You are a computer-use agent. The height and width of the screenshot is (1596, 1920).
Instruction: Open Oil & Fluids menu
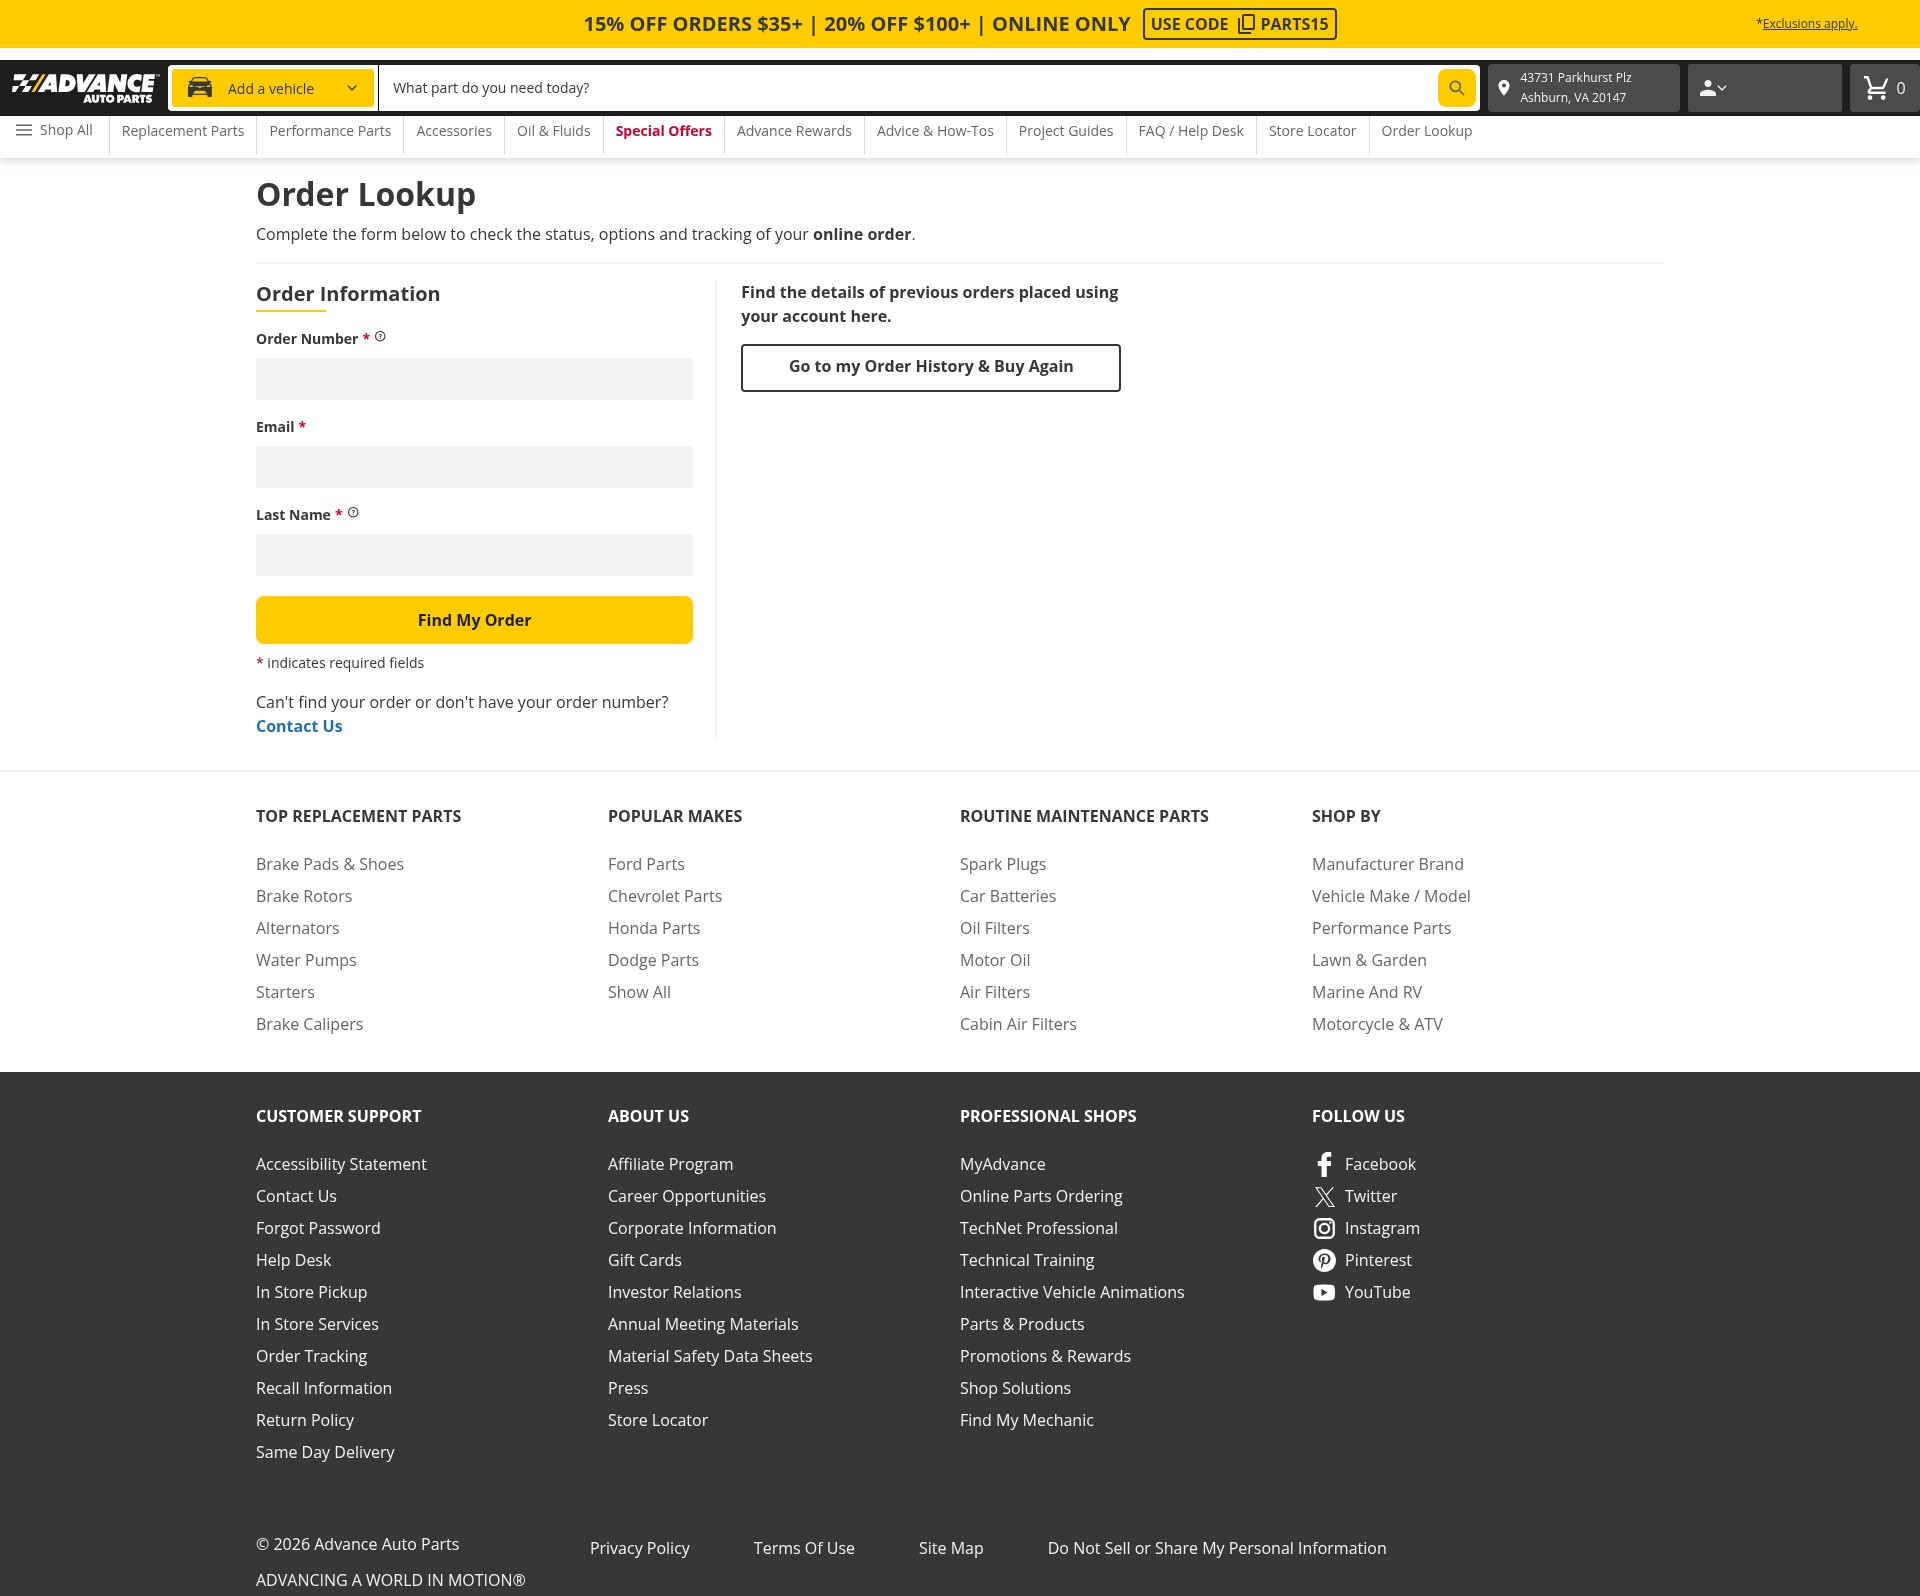(x=553, y=131)
